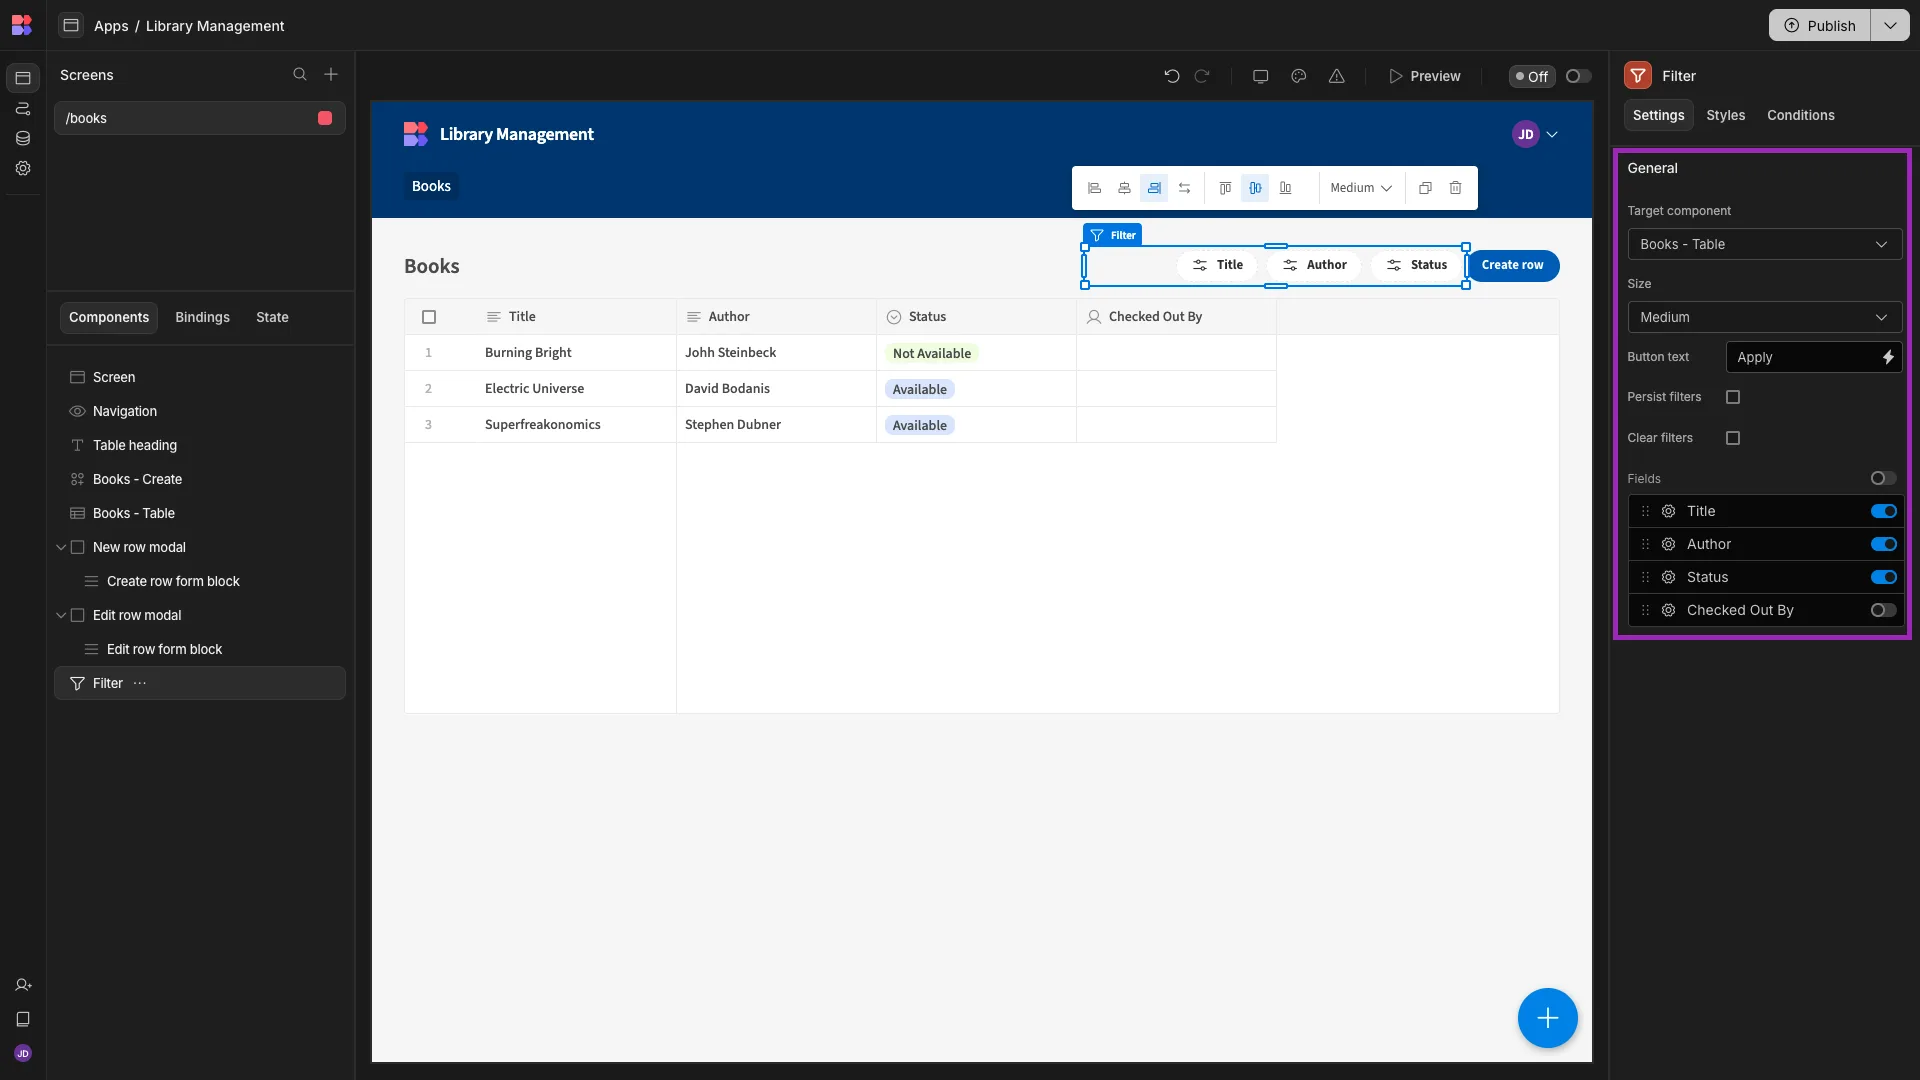Open settings gear for the Title field

click(1669, 511)
